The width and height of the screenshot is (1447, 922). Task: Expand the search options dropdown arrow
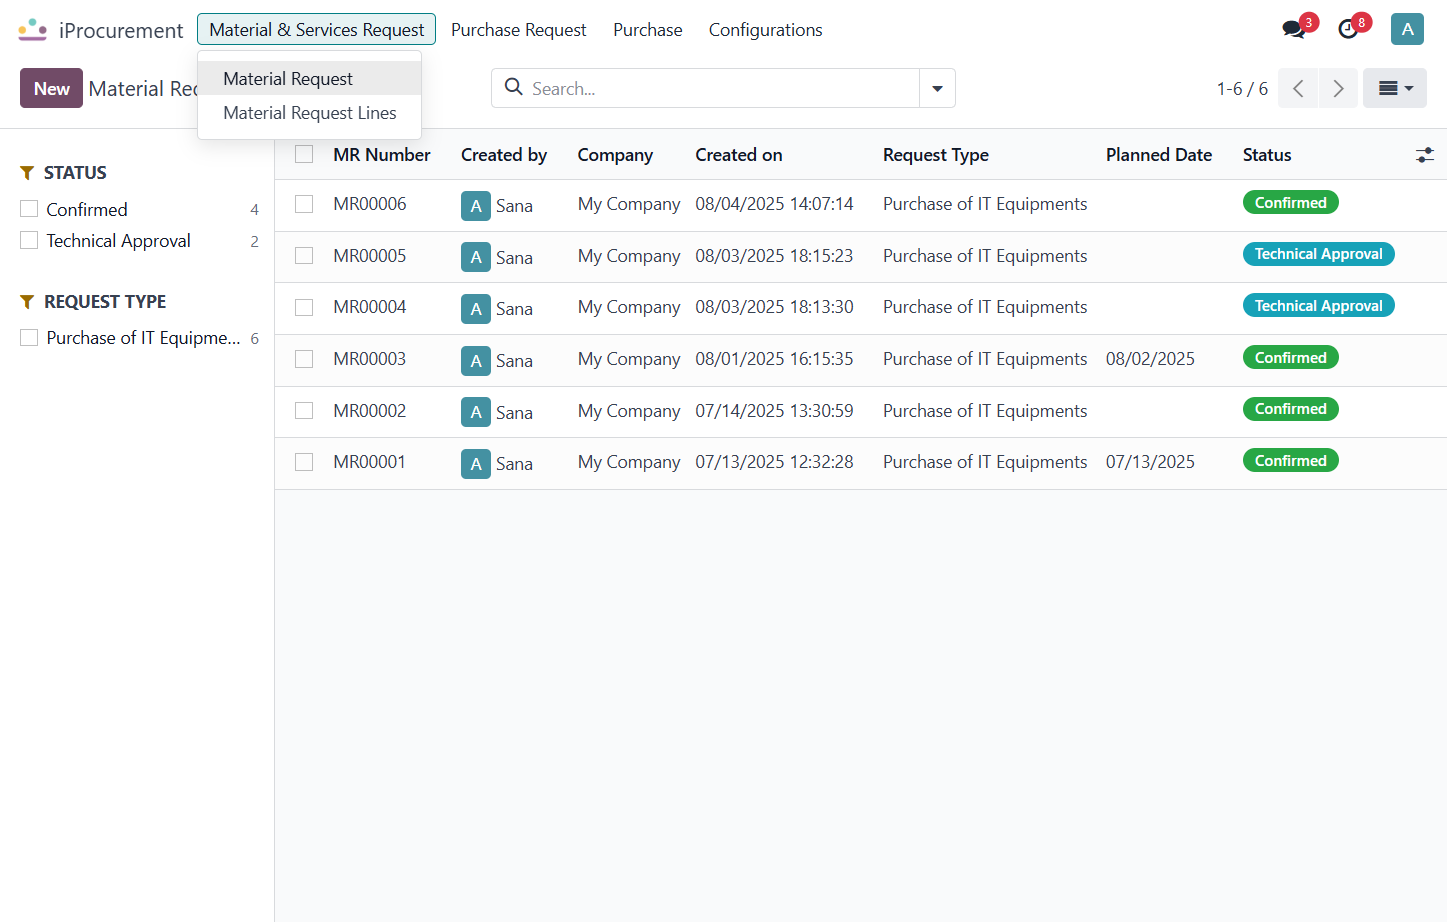click(x=937, y=88)
